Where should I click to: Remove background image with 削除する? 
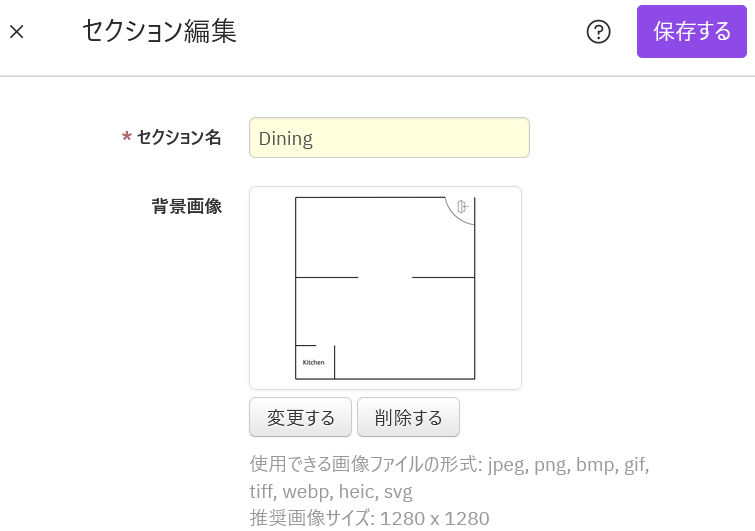click(408, 418)
